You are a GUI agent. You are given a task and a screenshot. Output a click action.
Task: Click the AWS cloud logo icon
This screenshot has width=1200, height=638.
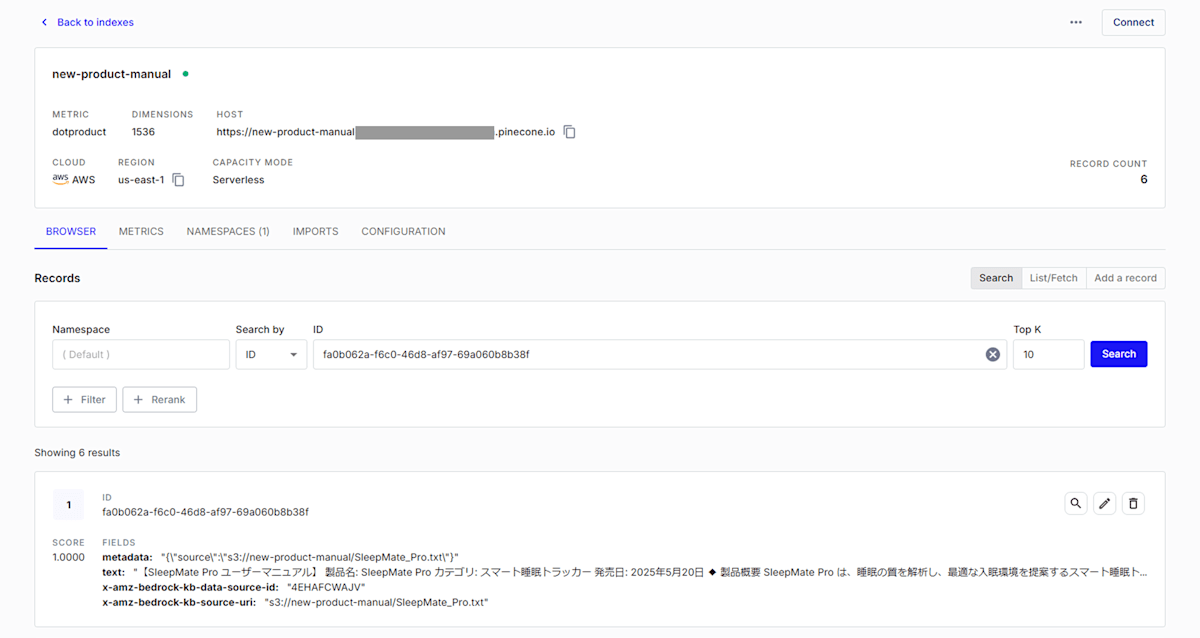coord(60,179)
